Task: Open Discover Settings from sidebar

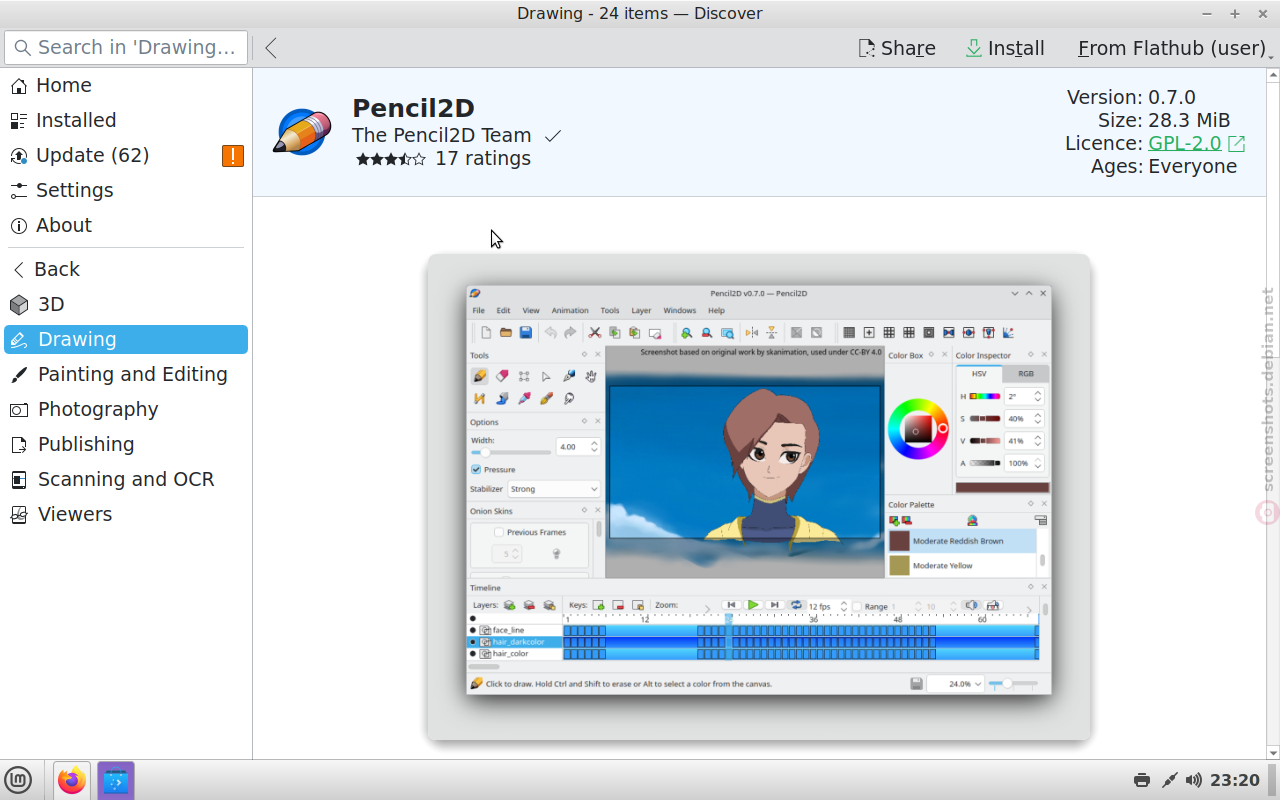Action: click(x=126, y=190)
